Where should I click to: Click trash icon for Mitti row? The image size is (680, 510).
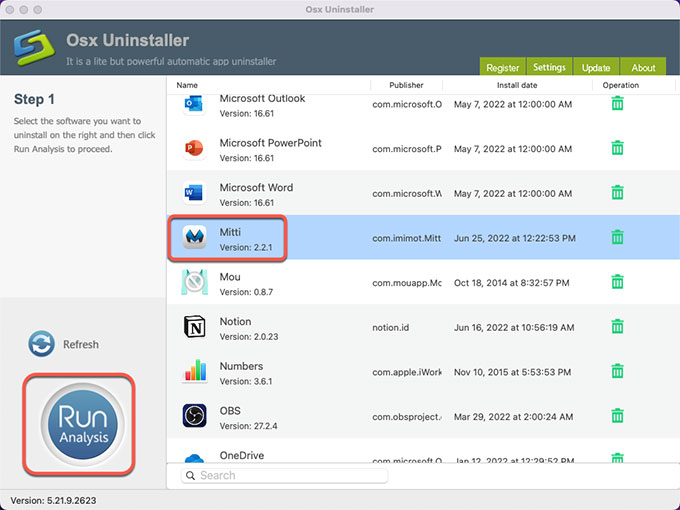(x=617, y=237)
